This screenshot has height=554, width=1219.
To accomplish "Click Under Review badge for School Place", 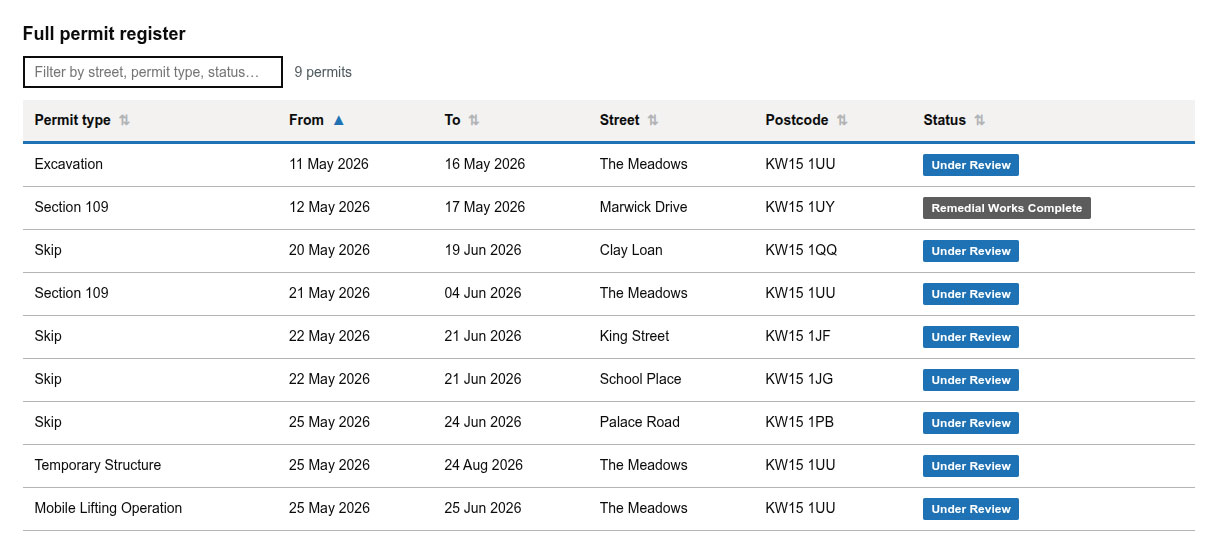I will (971, 380).
